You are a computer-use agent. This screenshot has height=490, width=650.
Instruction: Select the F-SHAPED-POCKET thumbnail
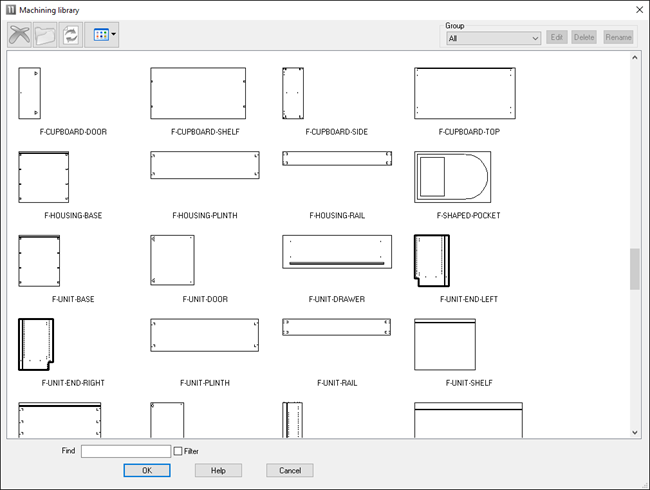click(452, 177)
